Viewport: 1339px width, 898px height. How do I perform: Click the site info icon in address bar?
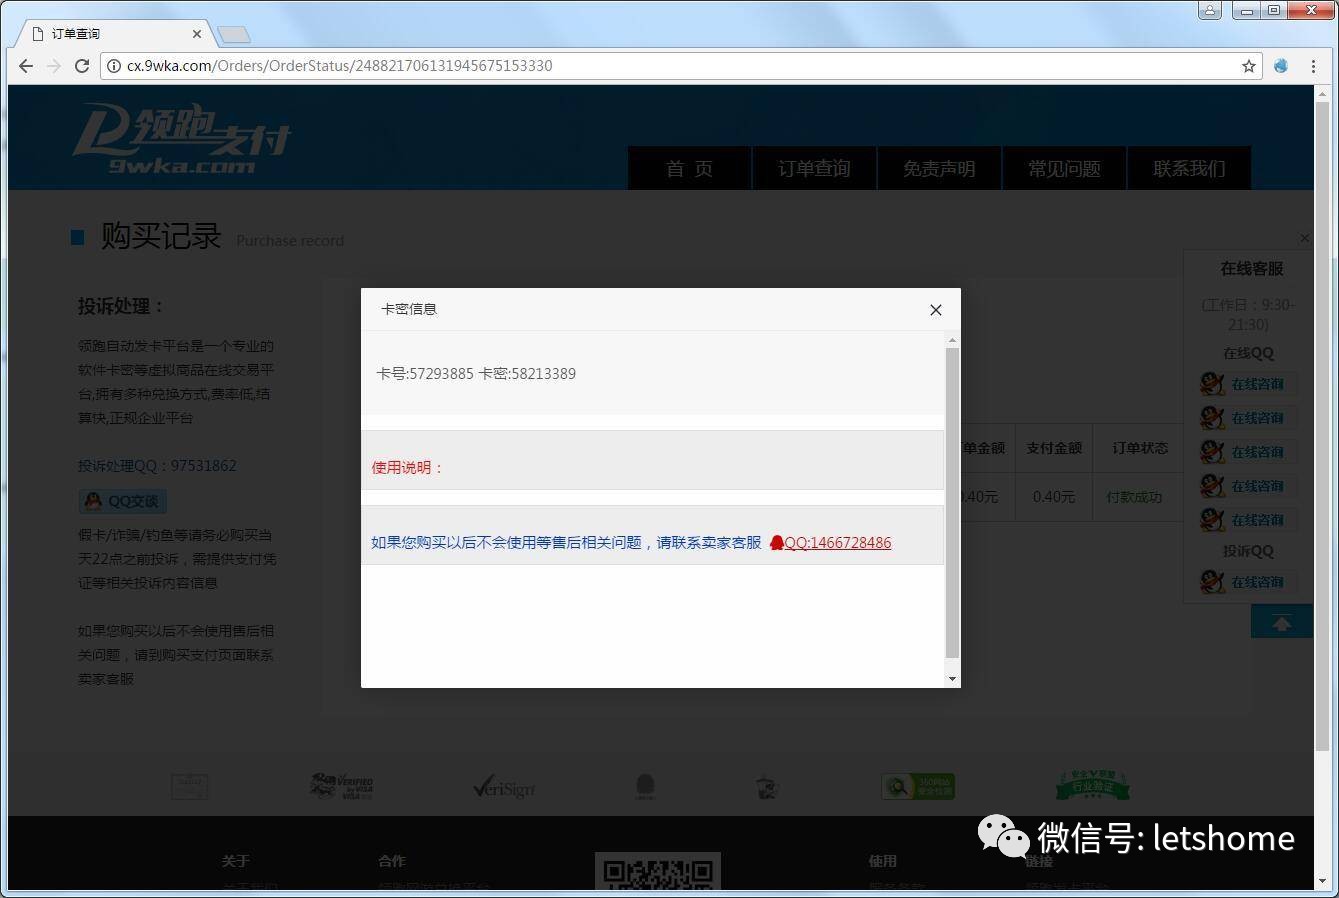point(114,66)
